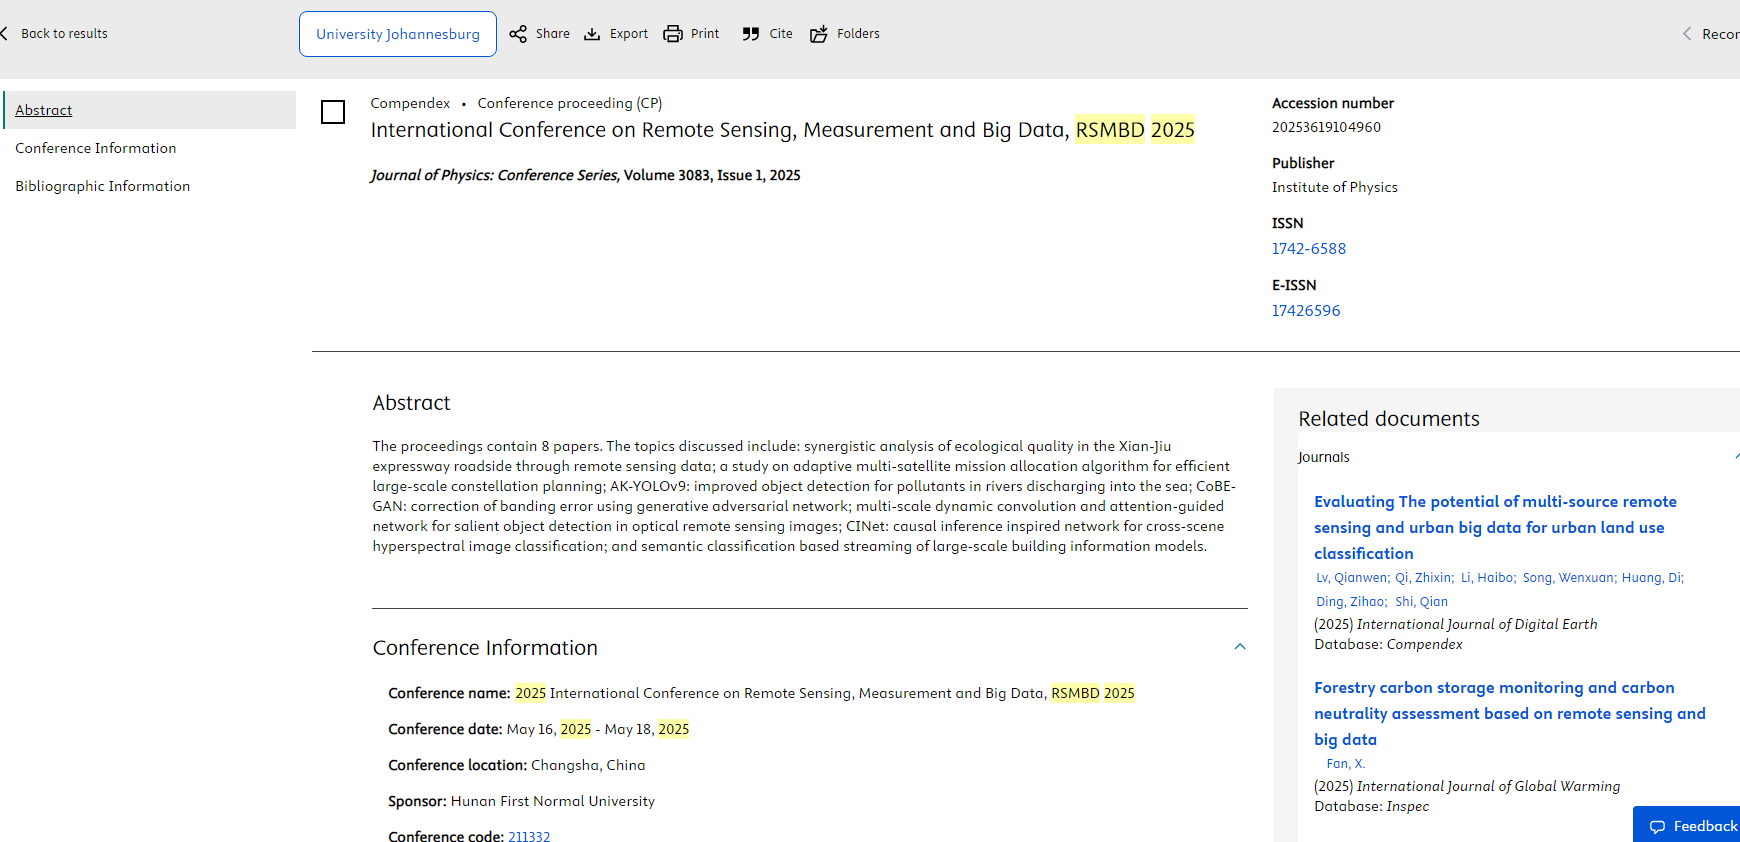Go to Conference Information in sidebar
Viewport: 1740px width, 842px height.
[x=96, y=148]
